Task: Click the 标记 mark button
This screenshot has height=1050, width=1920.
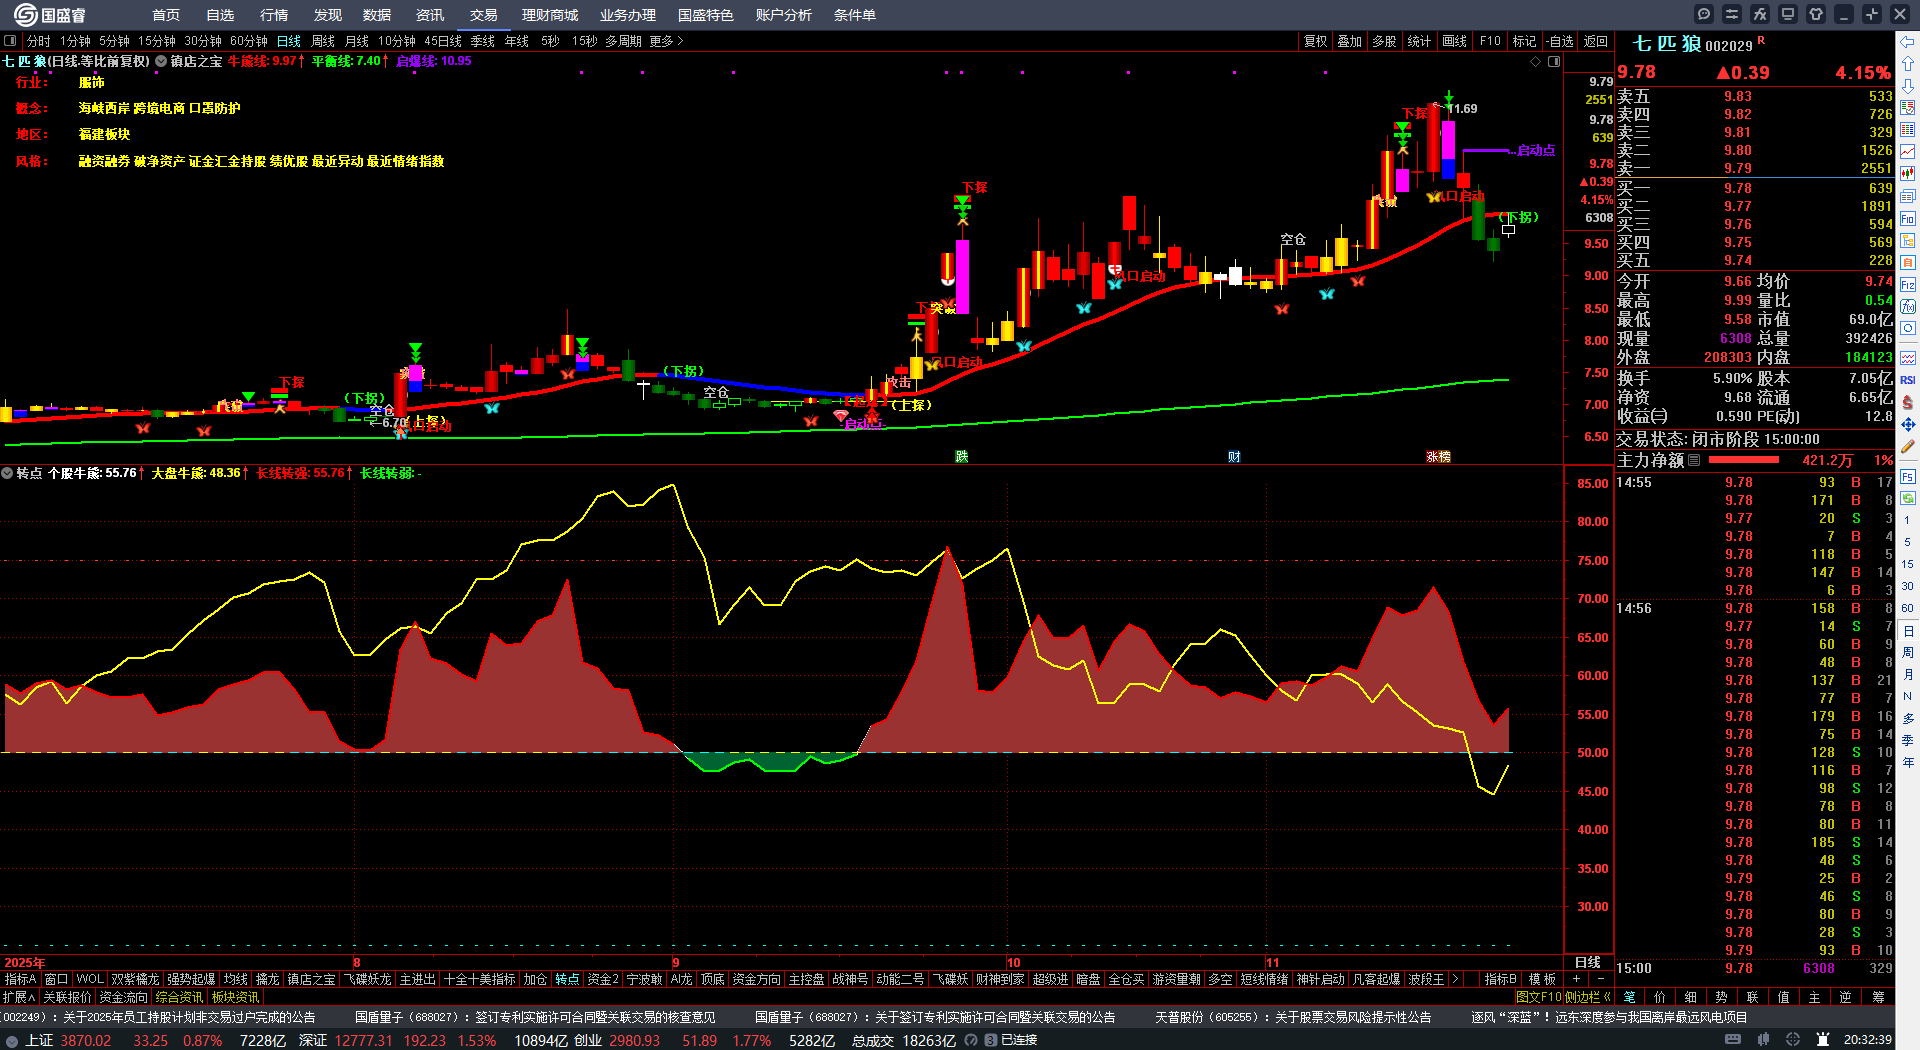Action: [x=1525, y=41]
